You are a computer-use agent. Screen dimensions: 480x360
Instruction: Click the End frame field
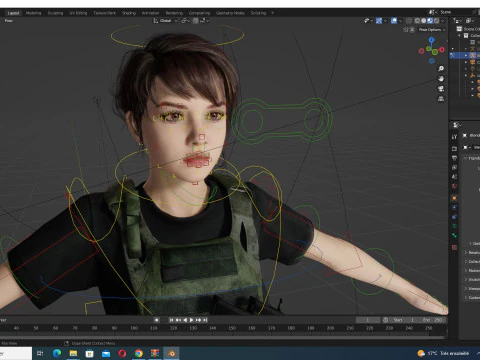[x=432, y=320]
